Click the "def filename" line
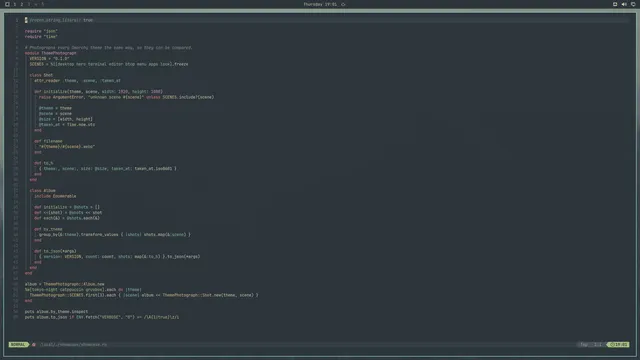The image size is (640, 360). [48, 141]
